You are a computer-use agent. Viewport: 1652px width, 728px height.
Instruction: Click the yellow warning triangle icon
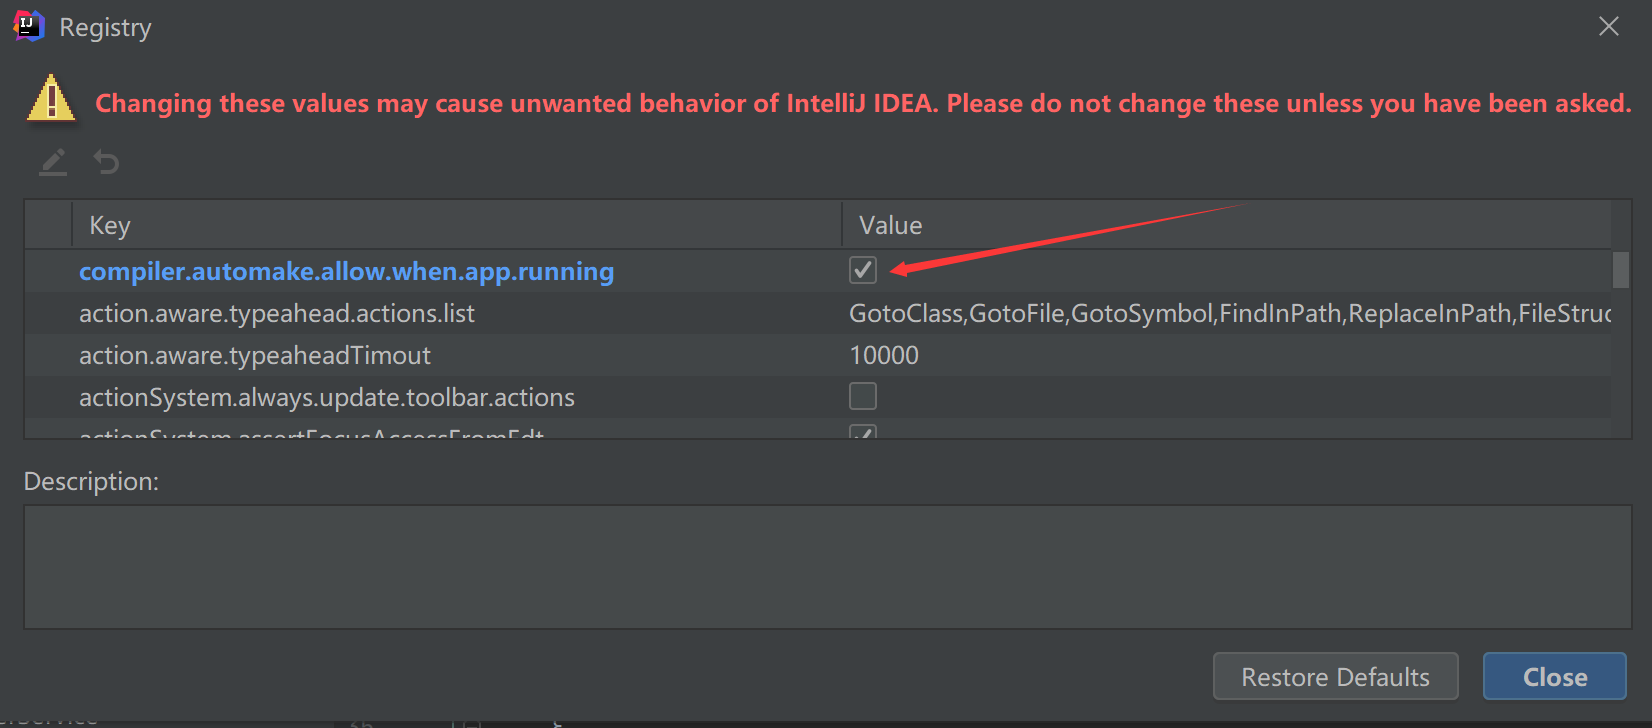(51, 100)
